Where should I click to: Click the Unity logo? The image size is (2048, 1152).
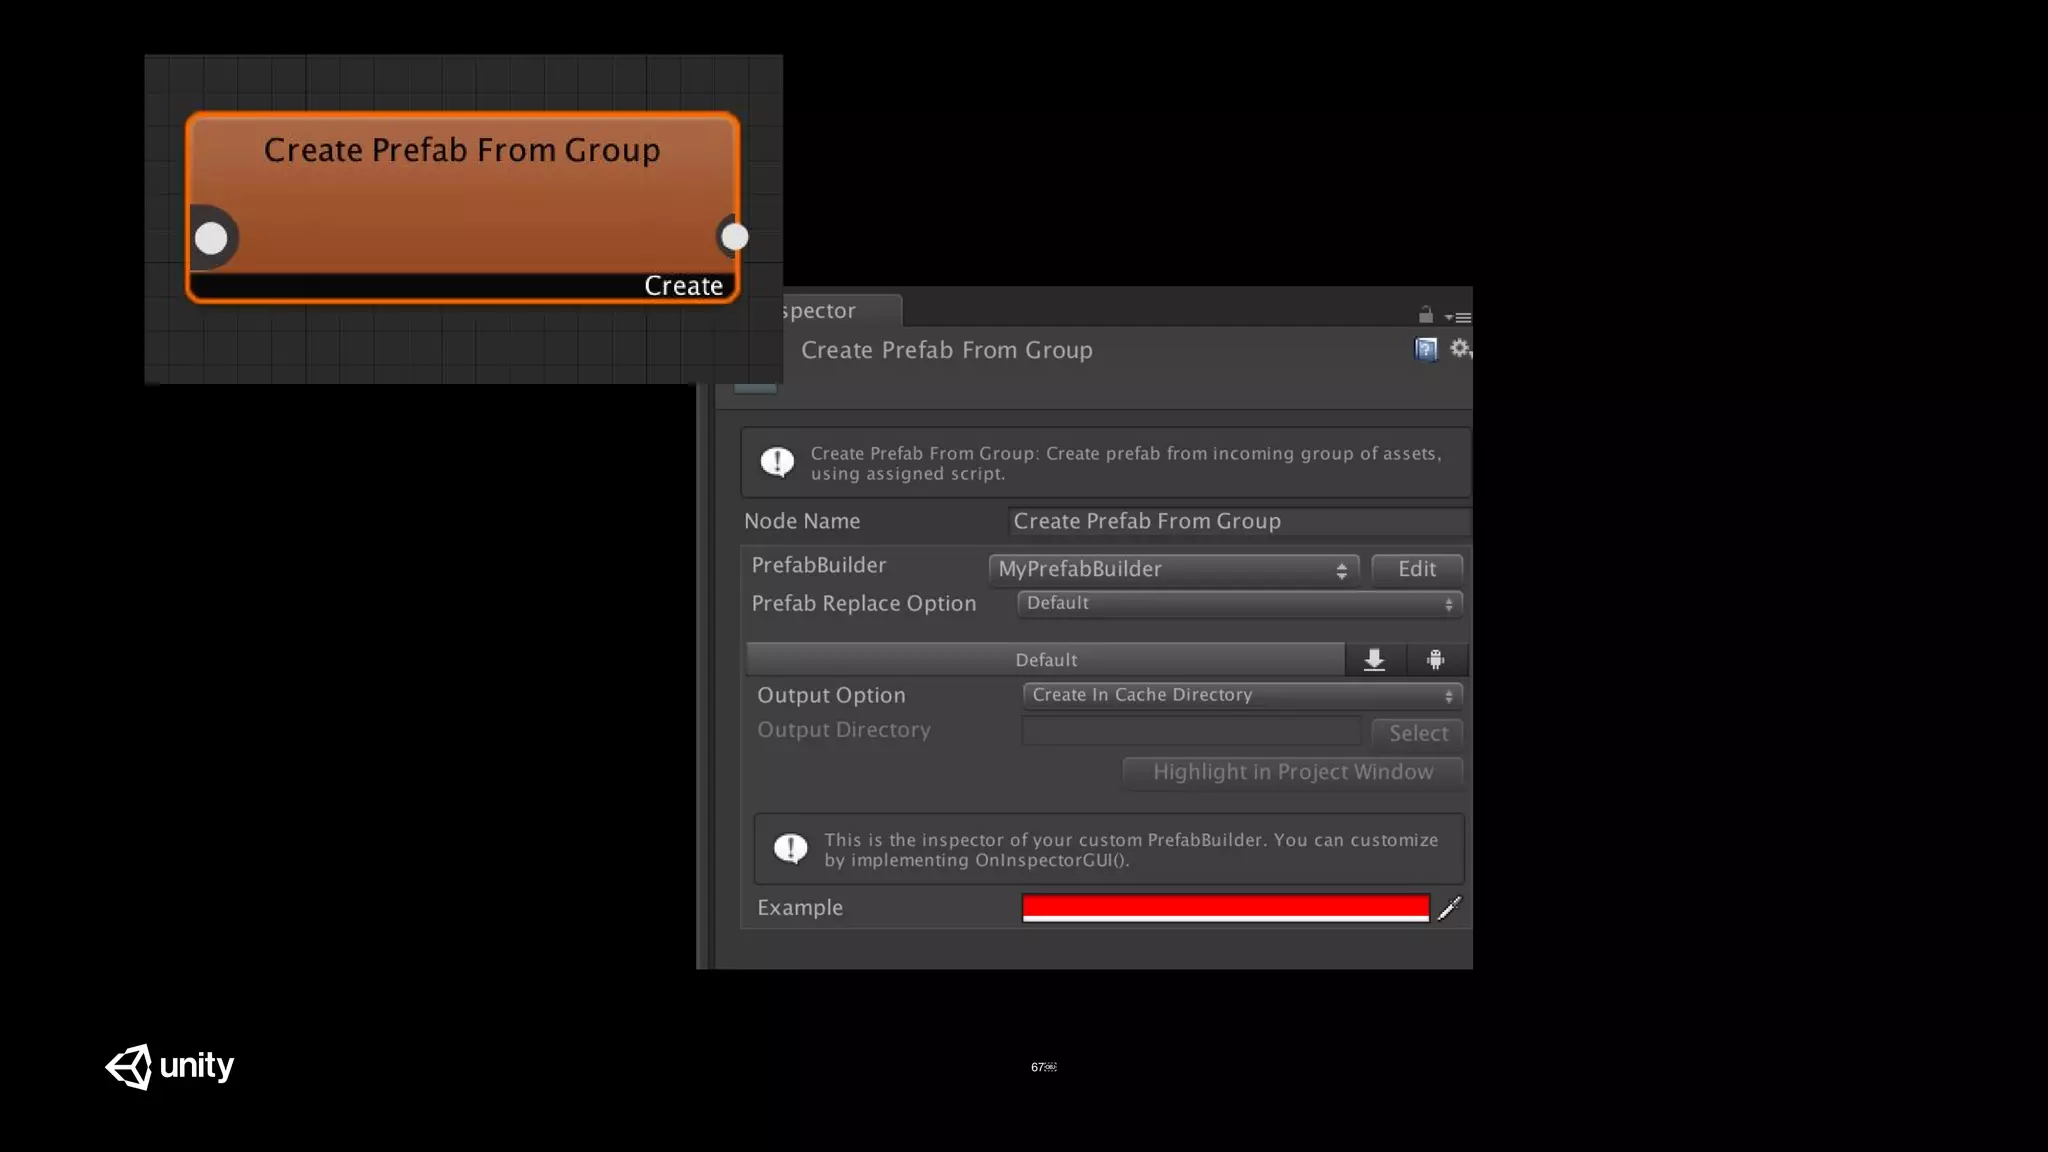tap(170, 1066)
